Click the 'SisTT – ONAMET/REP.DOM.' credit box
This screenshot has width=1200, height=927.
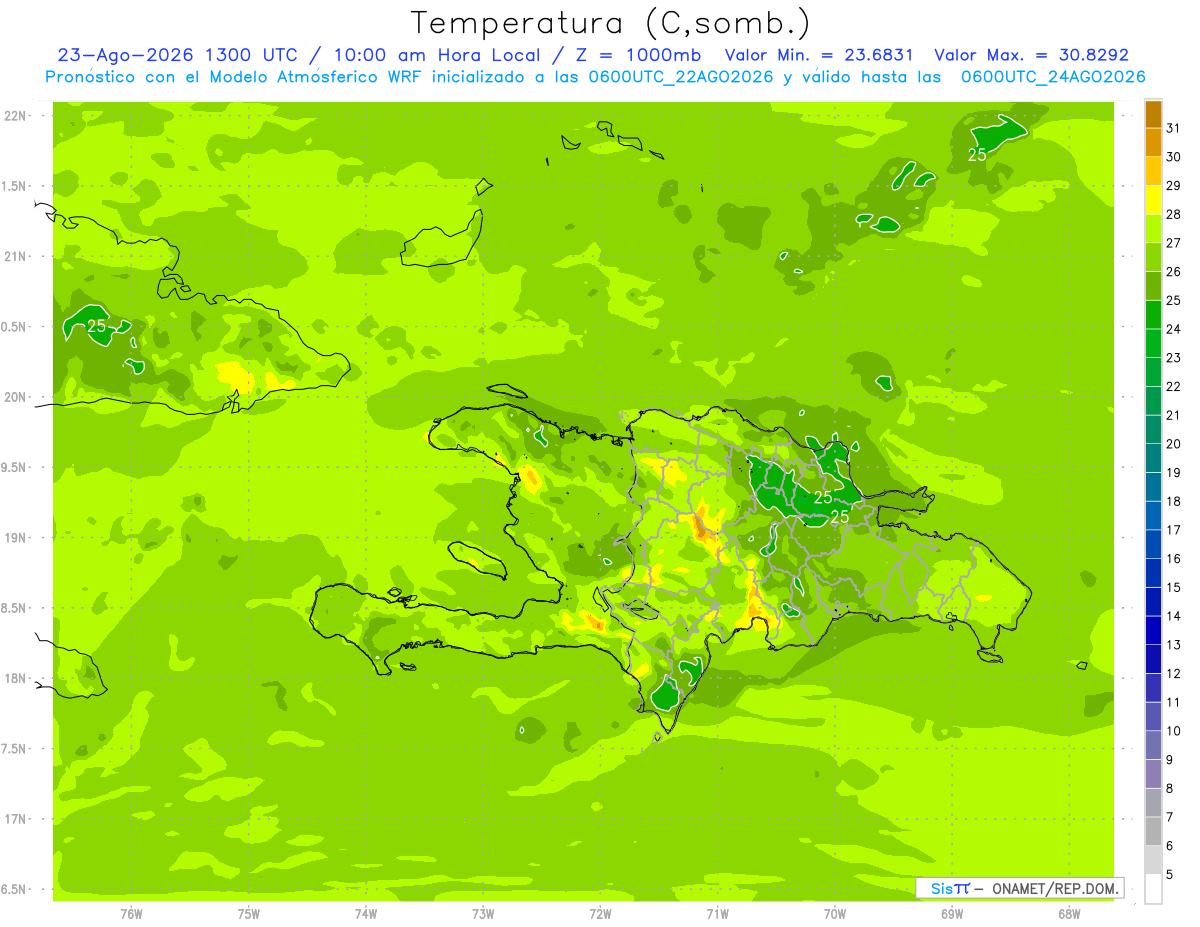tap(1020, 888)
